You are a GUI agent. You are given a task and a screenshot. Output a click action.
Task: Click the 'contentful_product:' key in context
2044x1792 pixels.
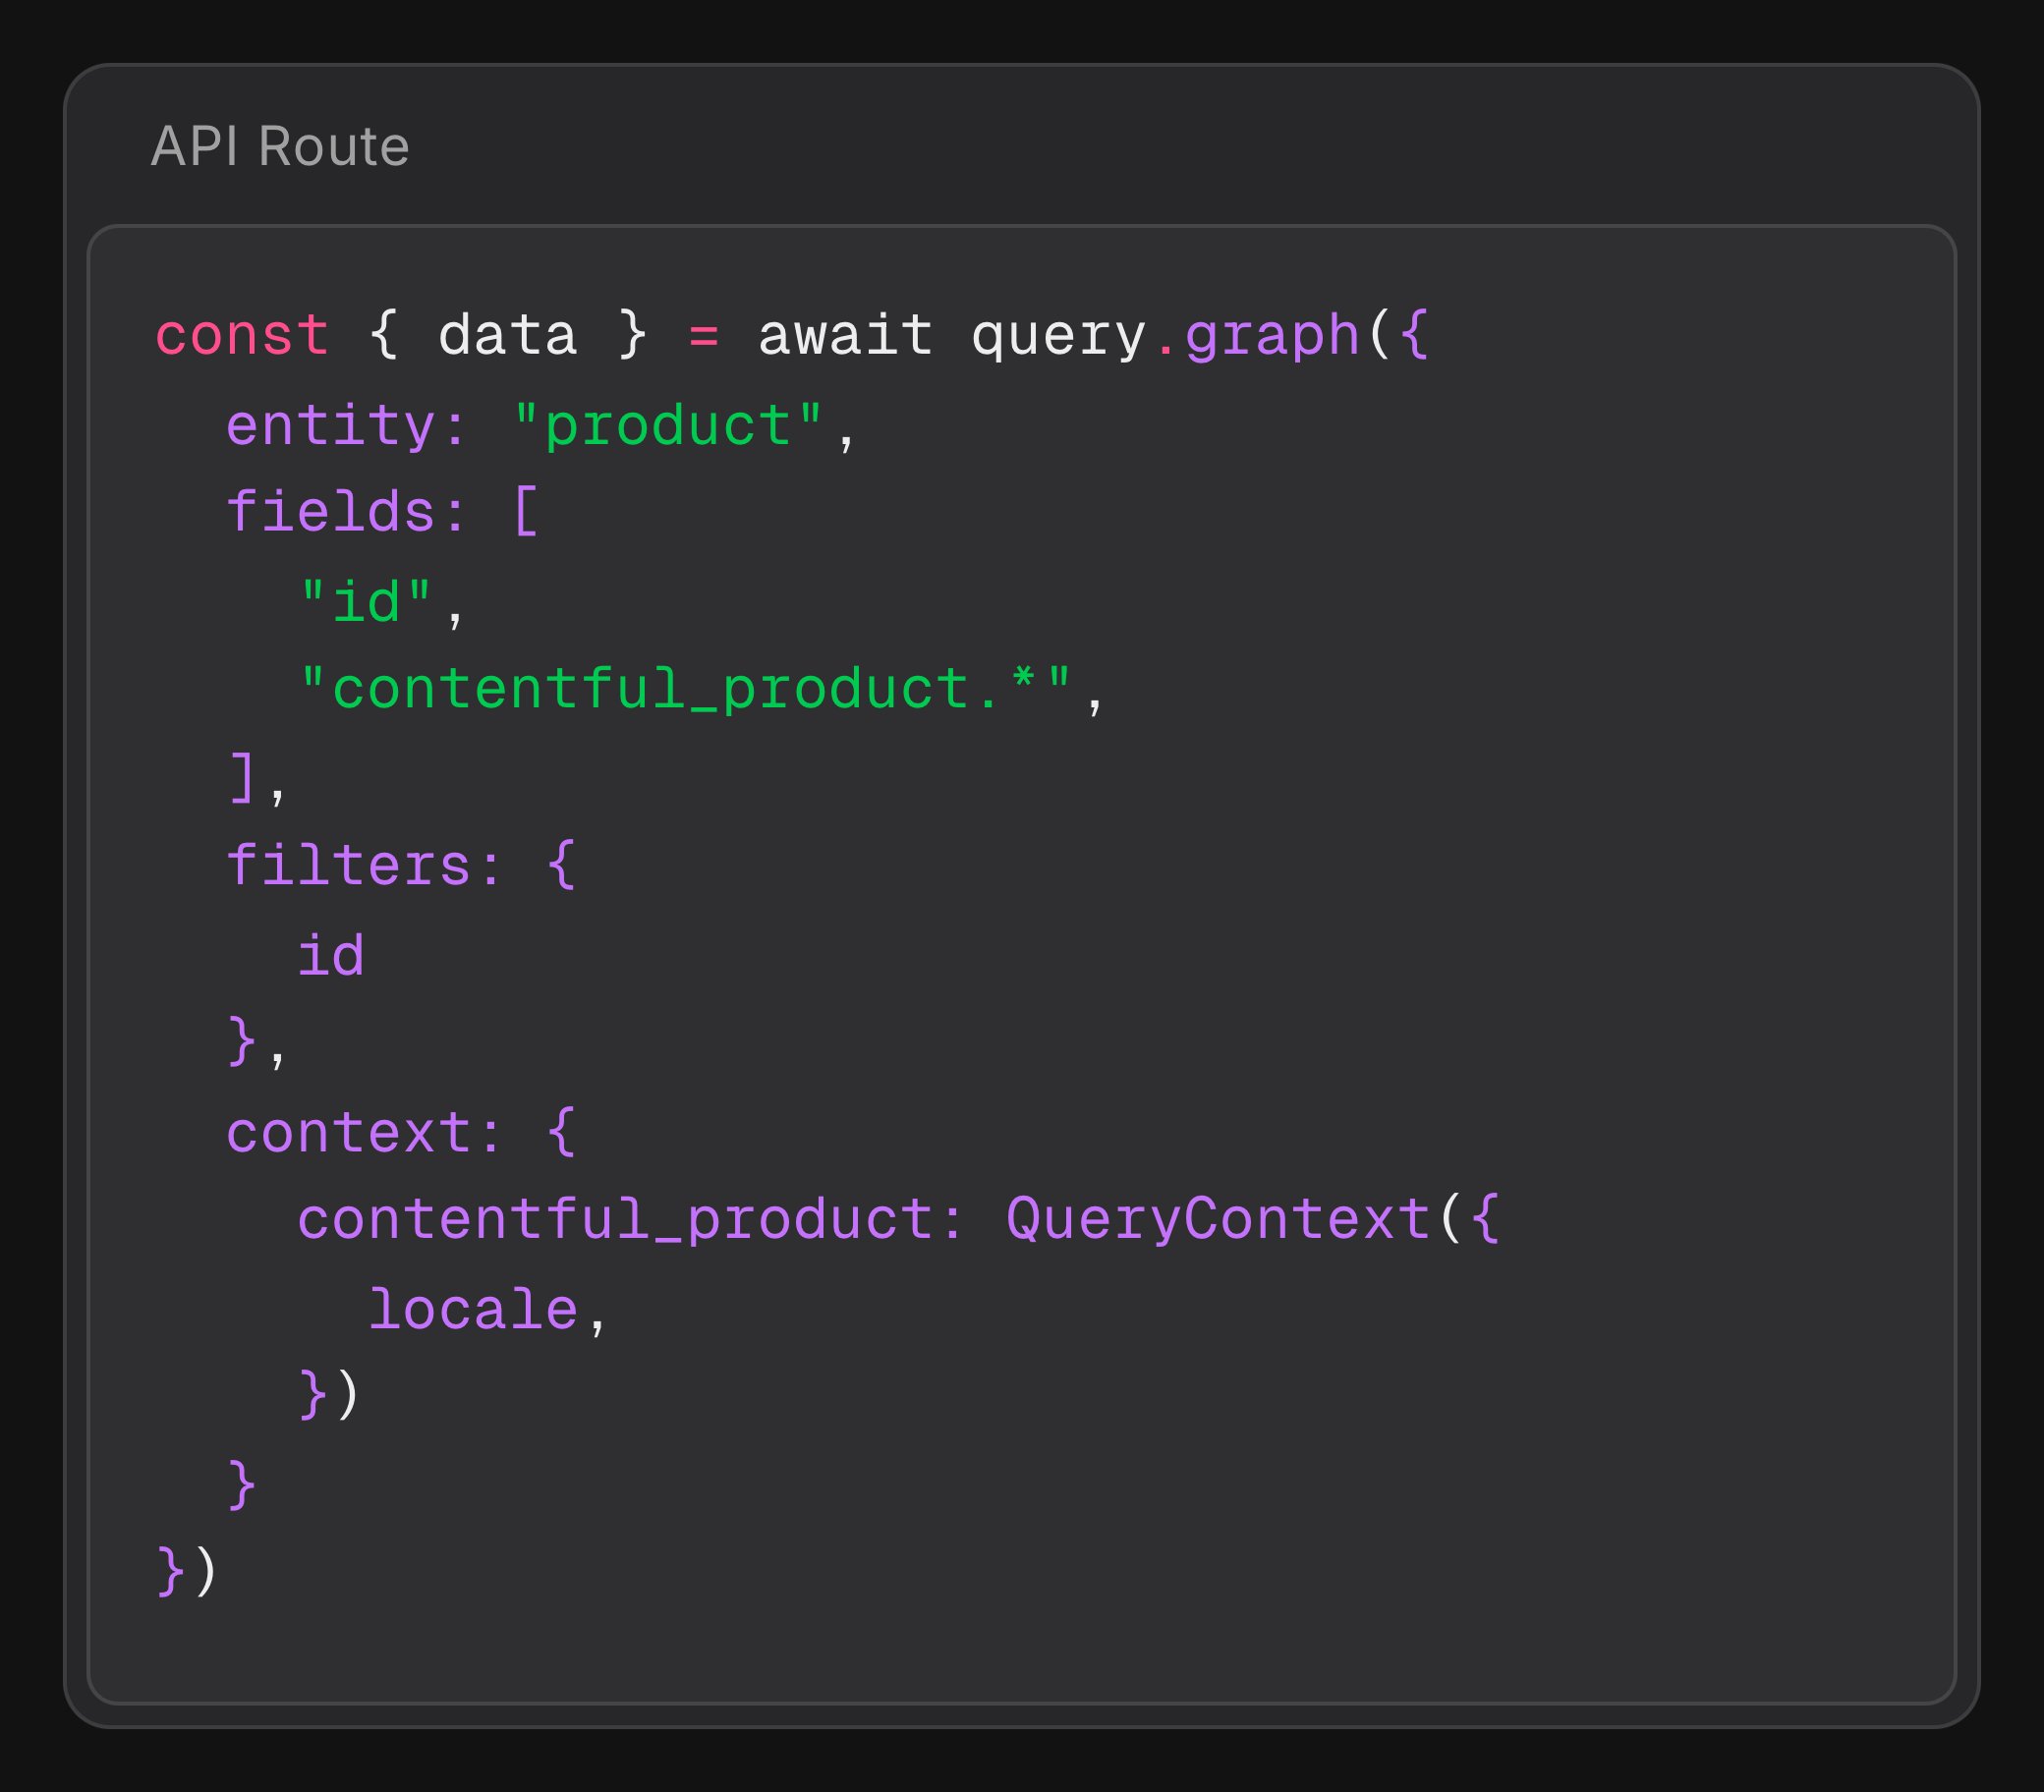click(632, 1220)
